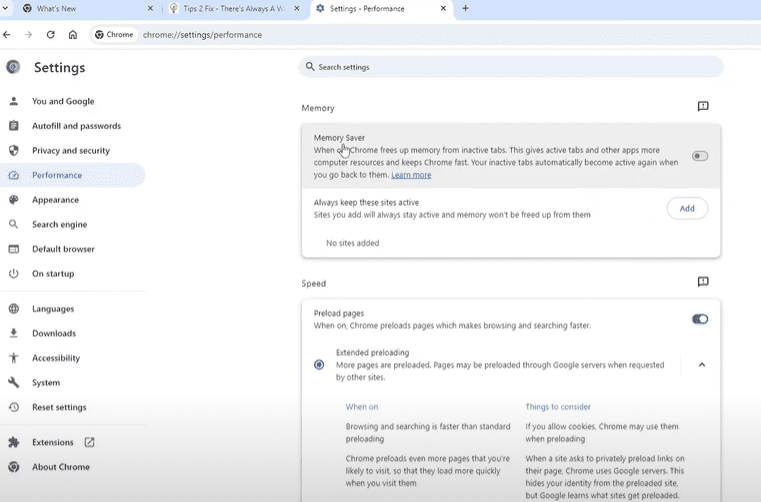The image size is (761, 502).
Task: Click the browser back arrow icon
Action: [8, 34]
